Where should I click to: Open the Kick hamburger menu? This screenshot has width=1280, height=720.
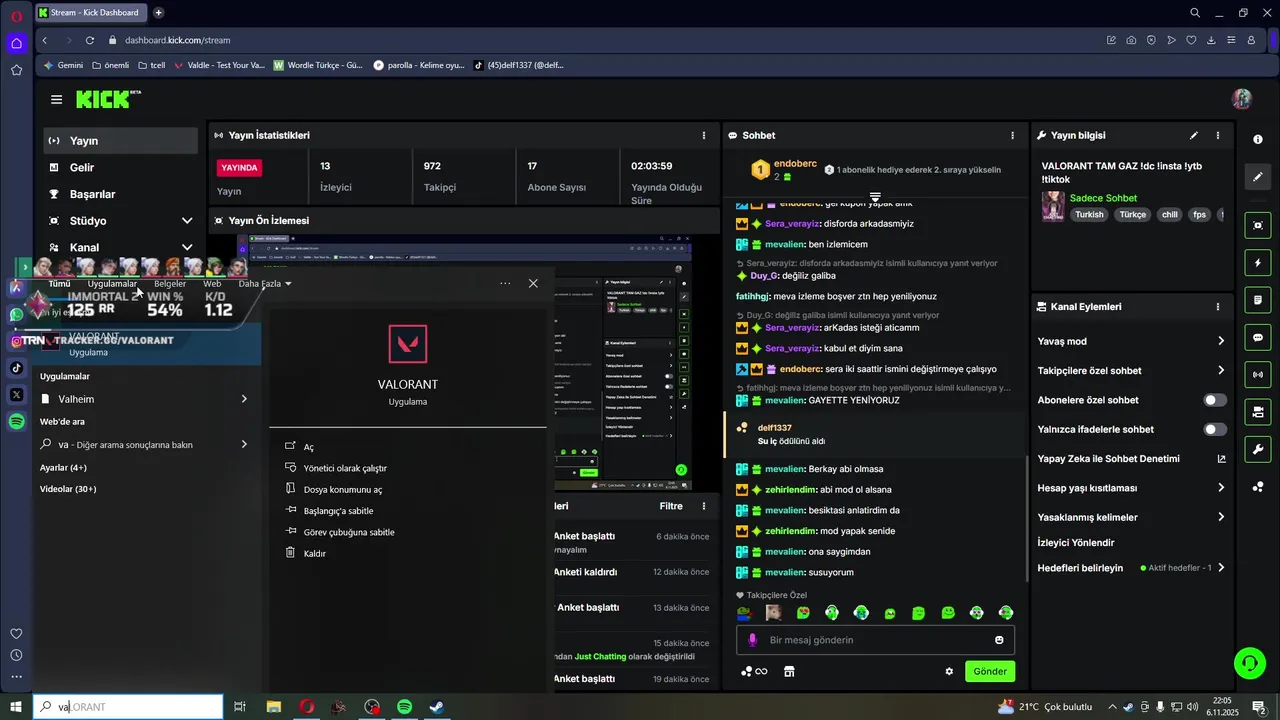56,99
